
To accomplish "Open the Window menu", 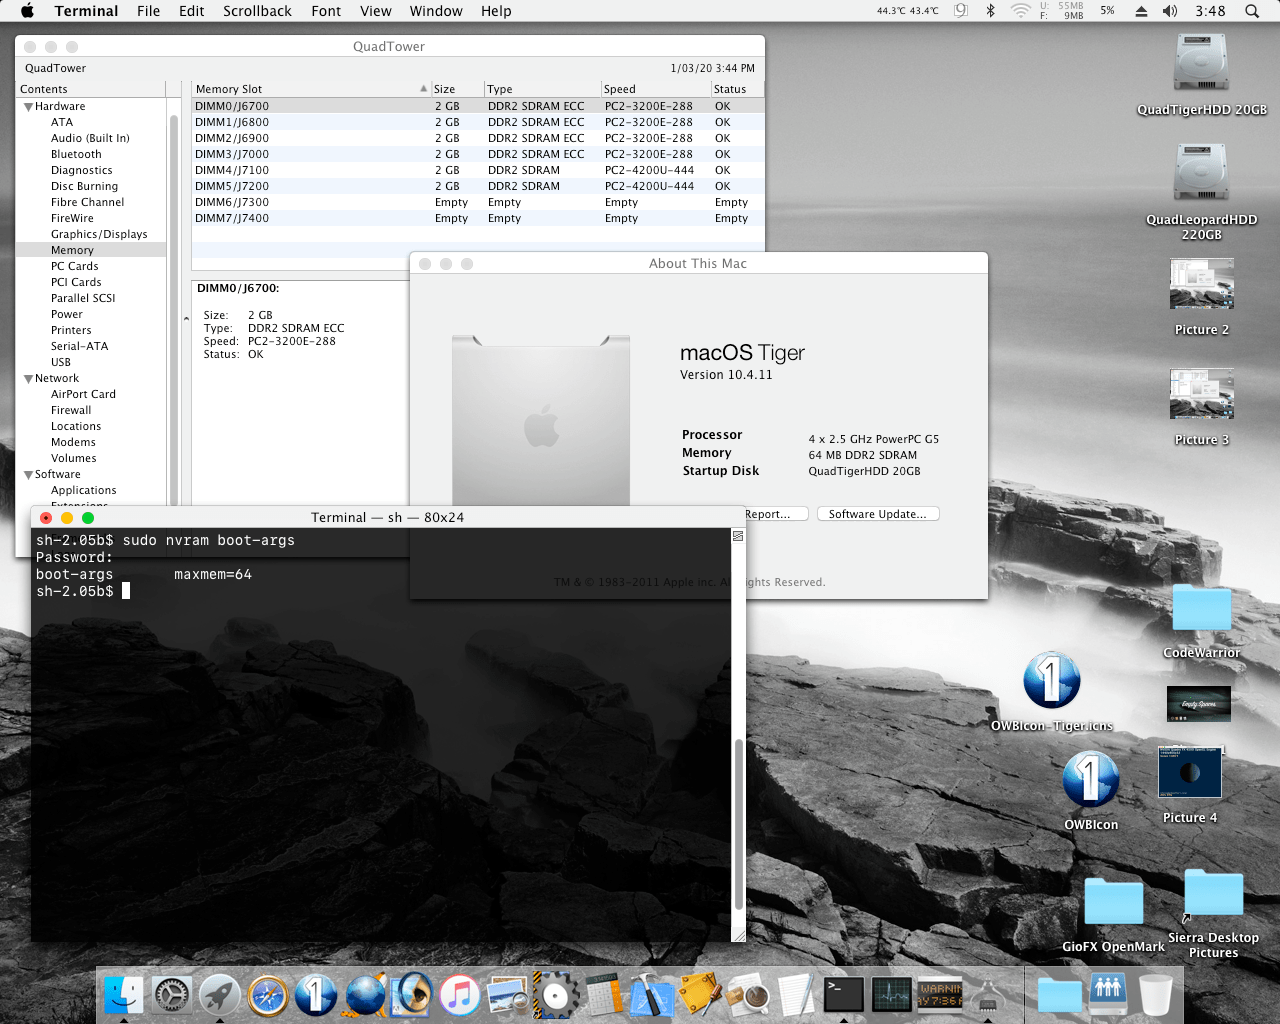I will point(436,11).
